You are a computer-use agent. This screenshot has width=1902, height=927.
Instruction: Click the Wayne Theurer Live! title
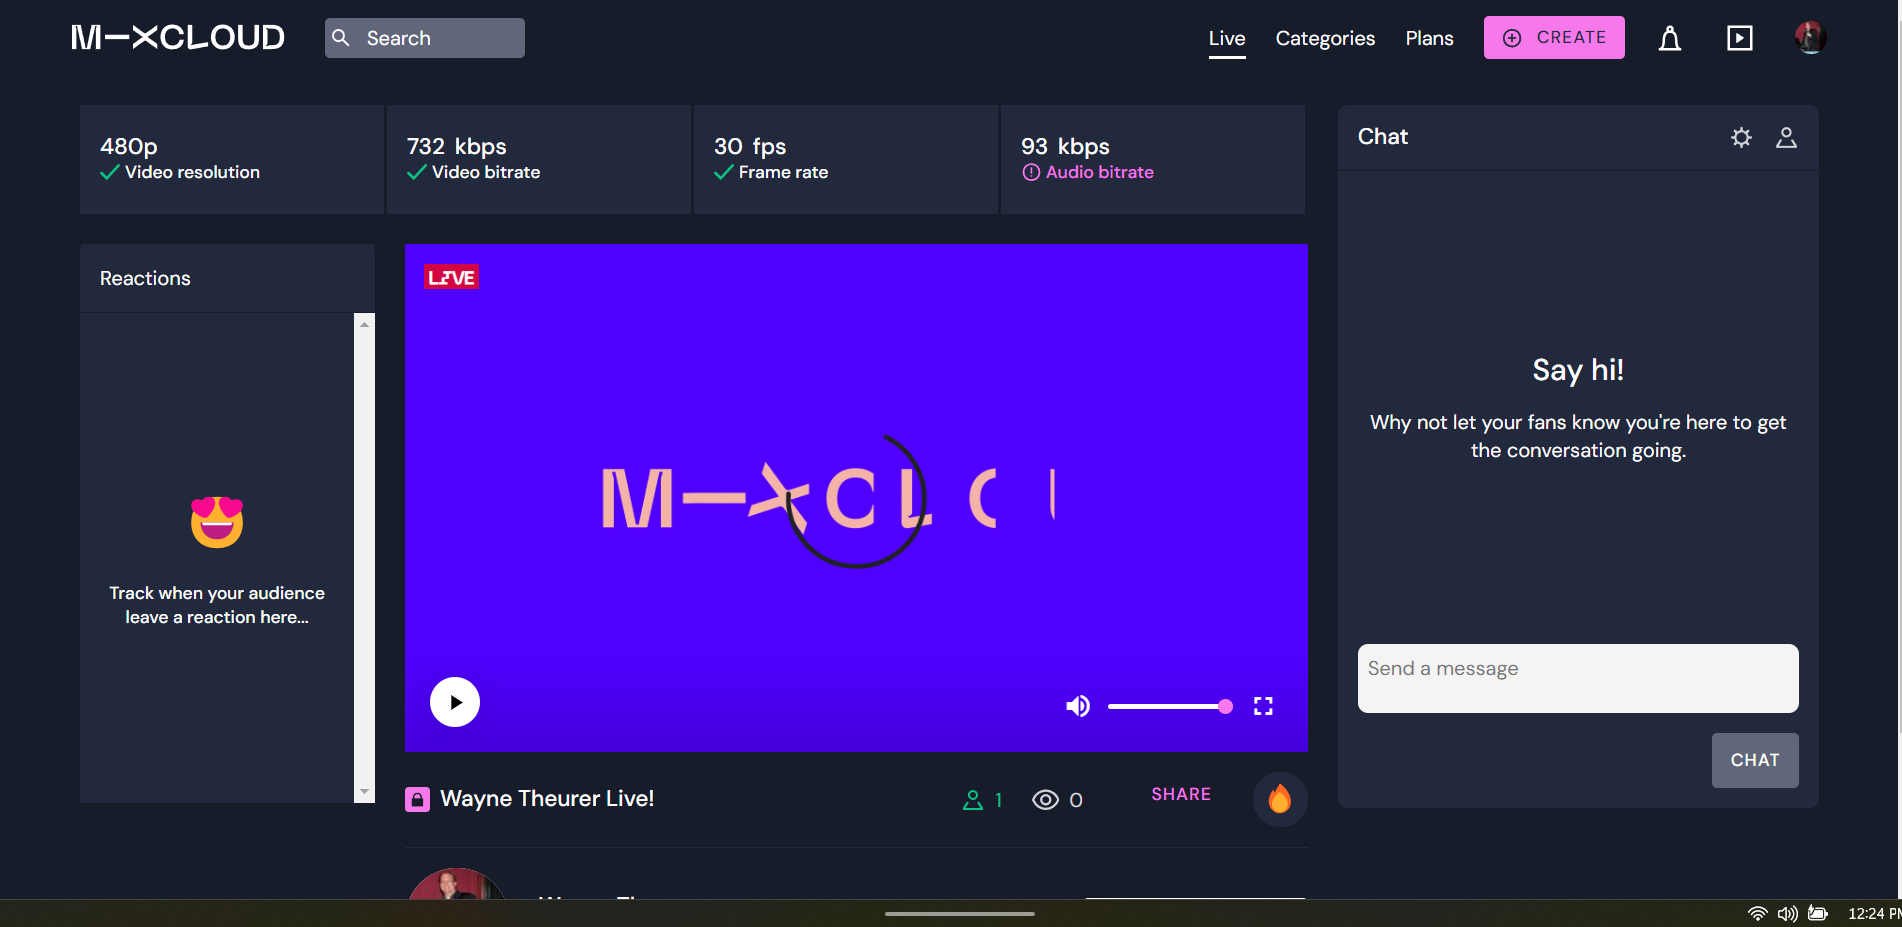547,799
